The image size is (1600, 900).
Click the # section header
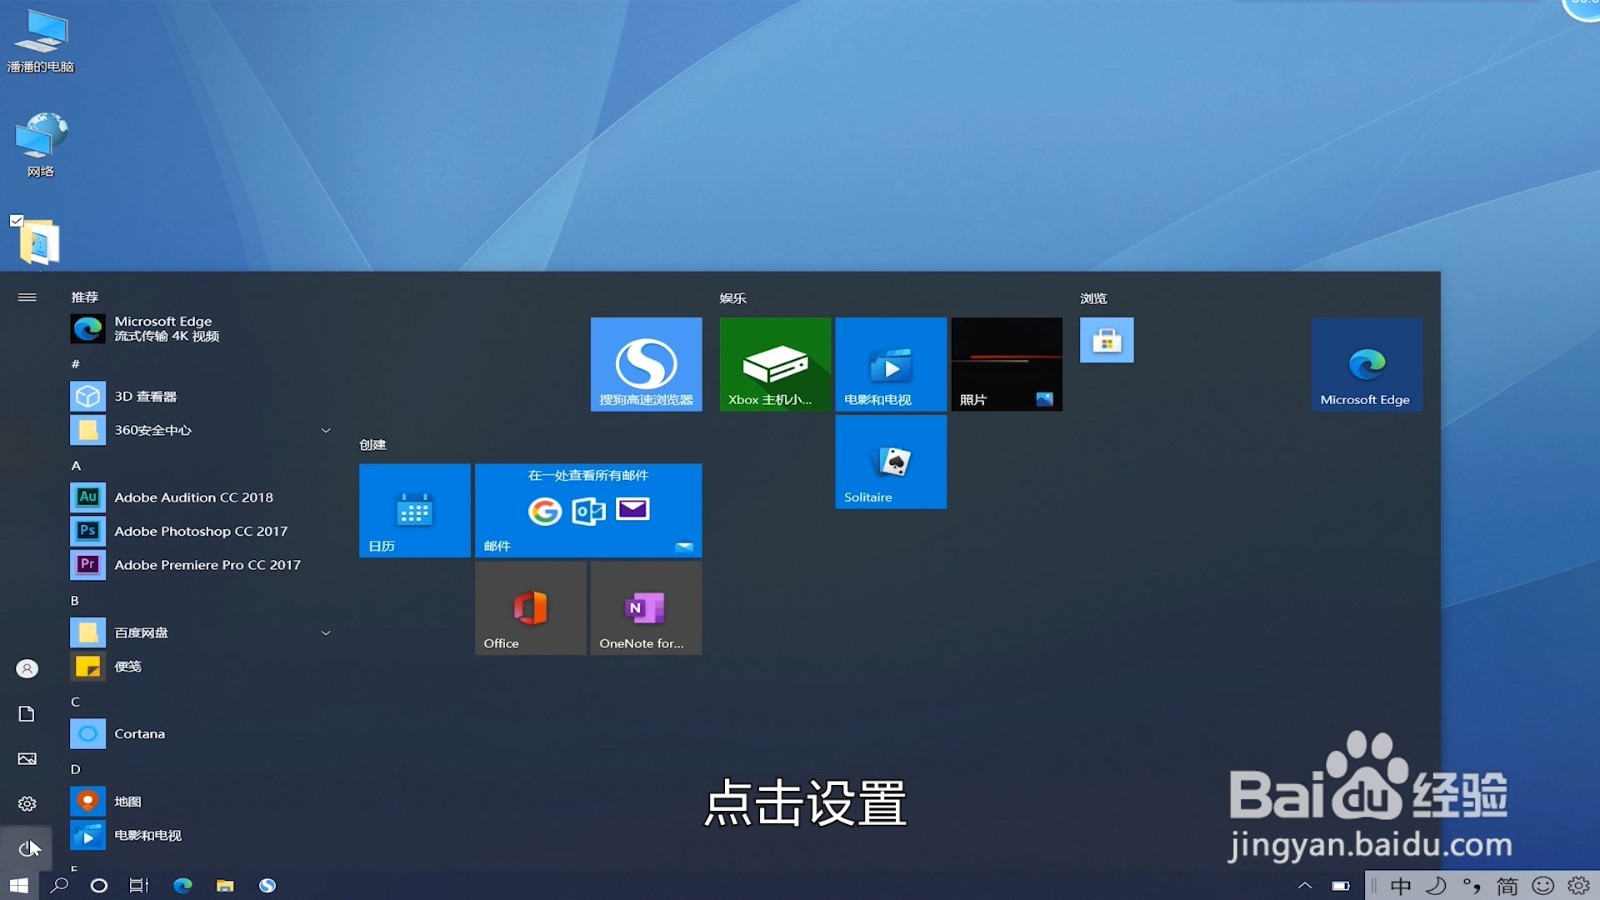(75, 364)
